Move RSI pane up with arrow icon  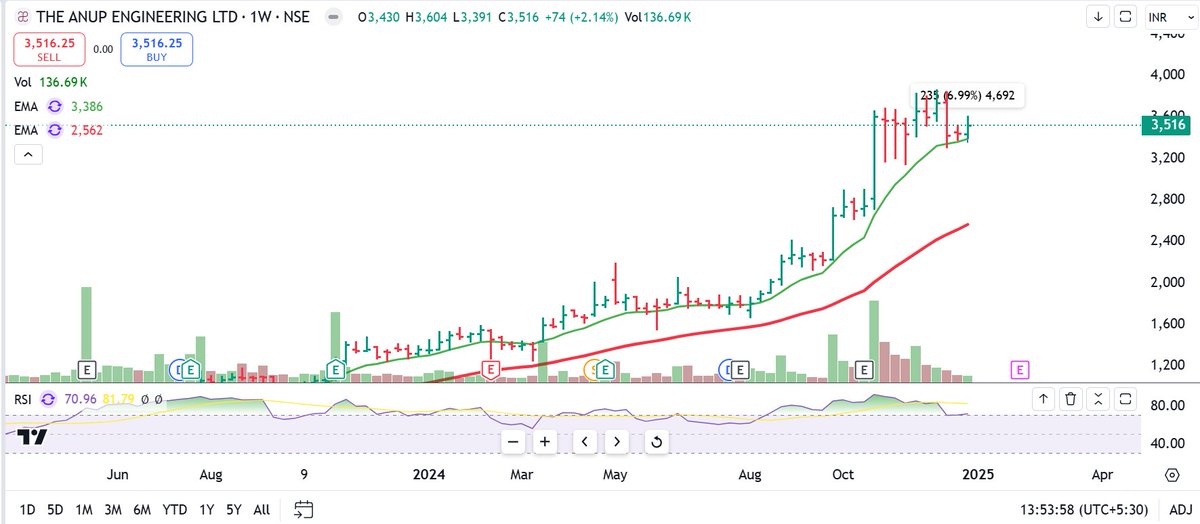pyautogui.click(x=1043, y=398)
